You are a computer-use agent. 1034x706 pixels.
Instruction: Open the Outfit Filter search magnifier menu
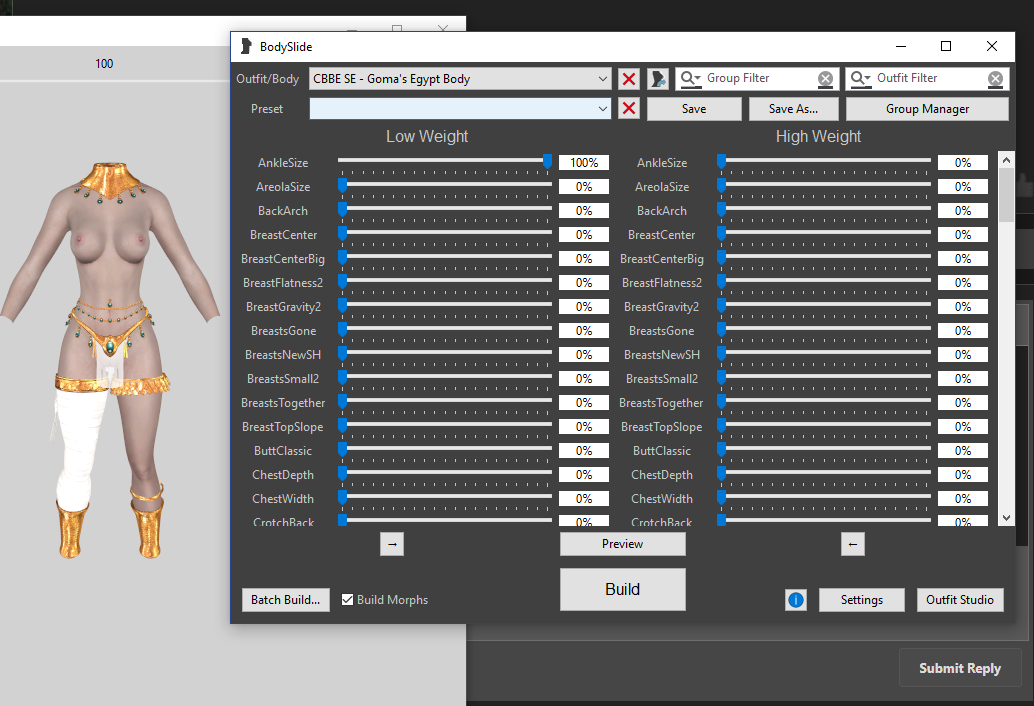click(x=861, y=79)
